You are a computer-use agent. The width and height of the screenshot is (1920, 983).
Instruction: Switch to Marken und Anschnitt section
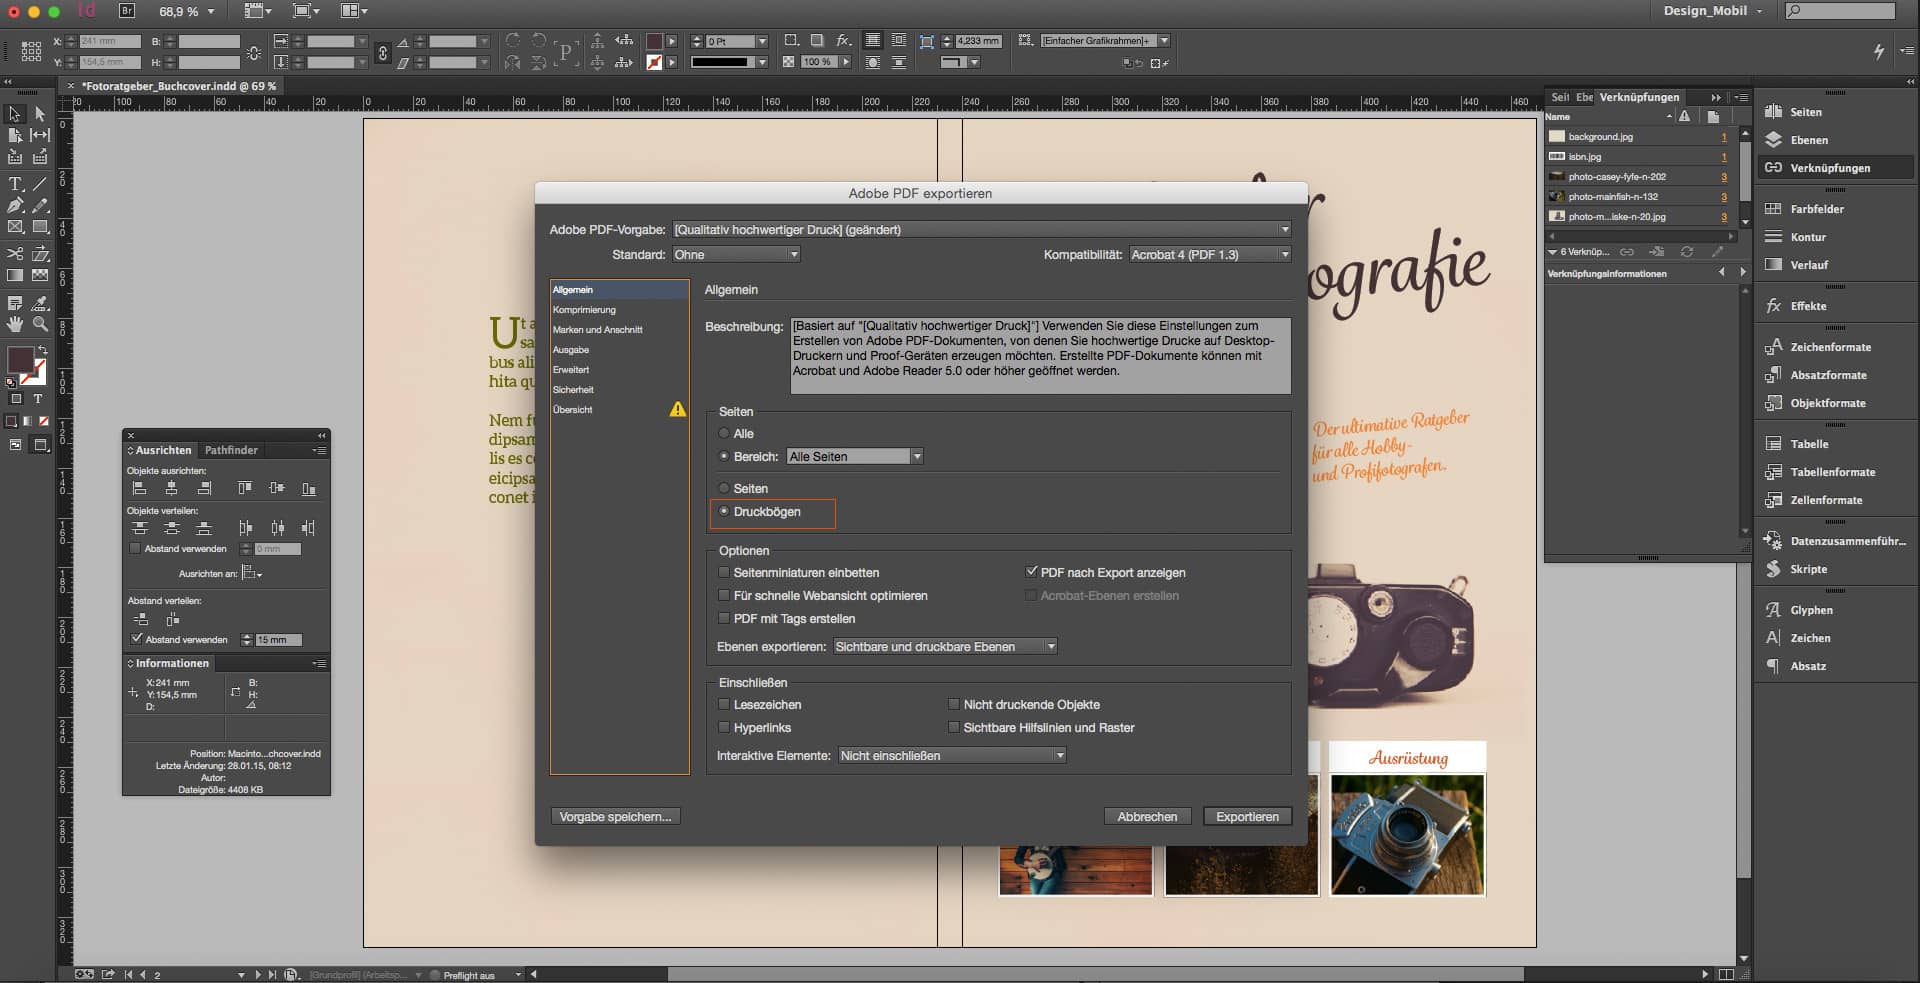tap(598, 330)
